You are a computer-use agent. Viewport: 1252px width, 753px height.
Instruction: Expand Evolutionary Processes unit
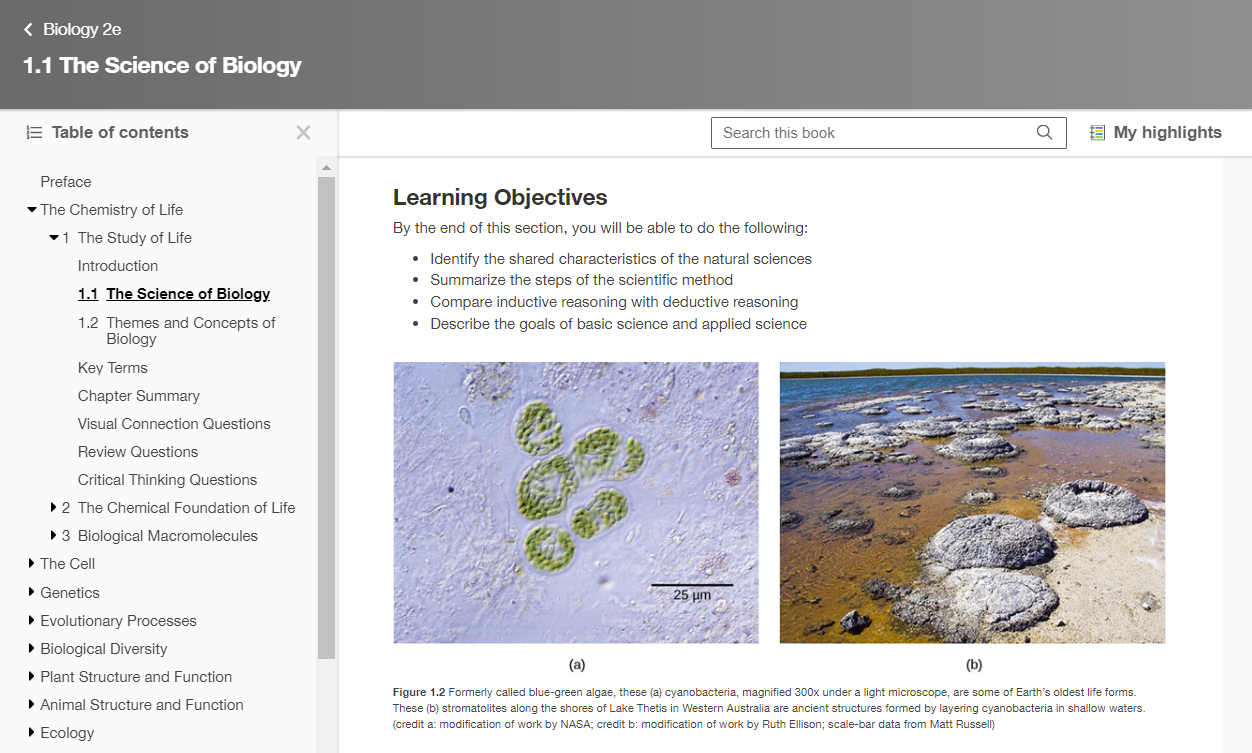31,620
